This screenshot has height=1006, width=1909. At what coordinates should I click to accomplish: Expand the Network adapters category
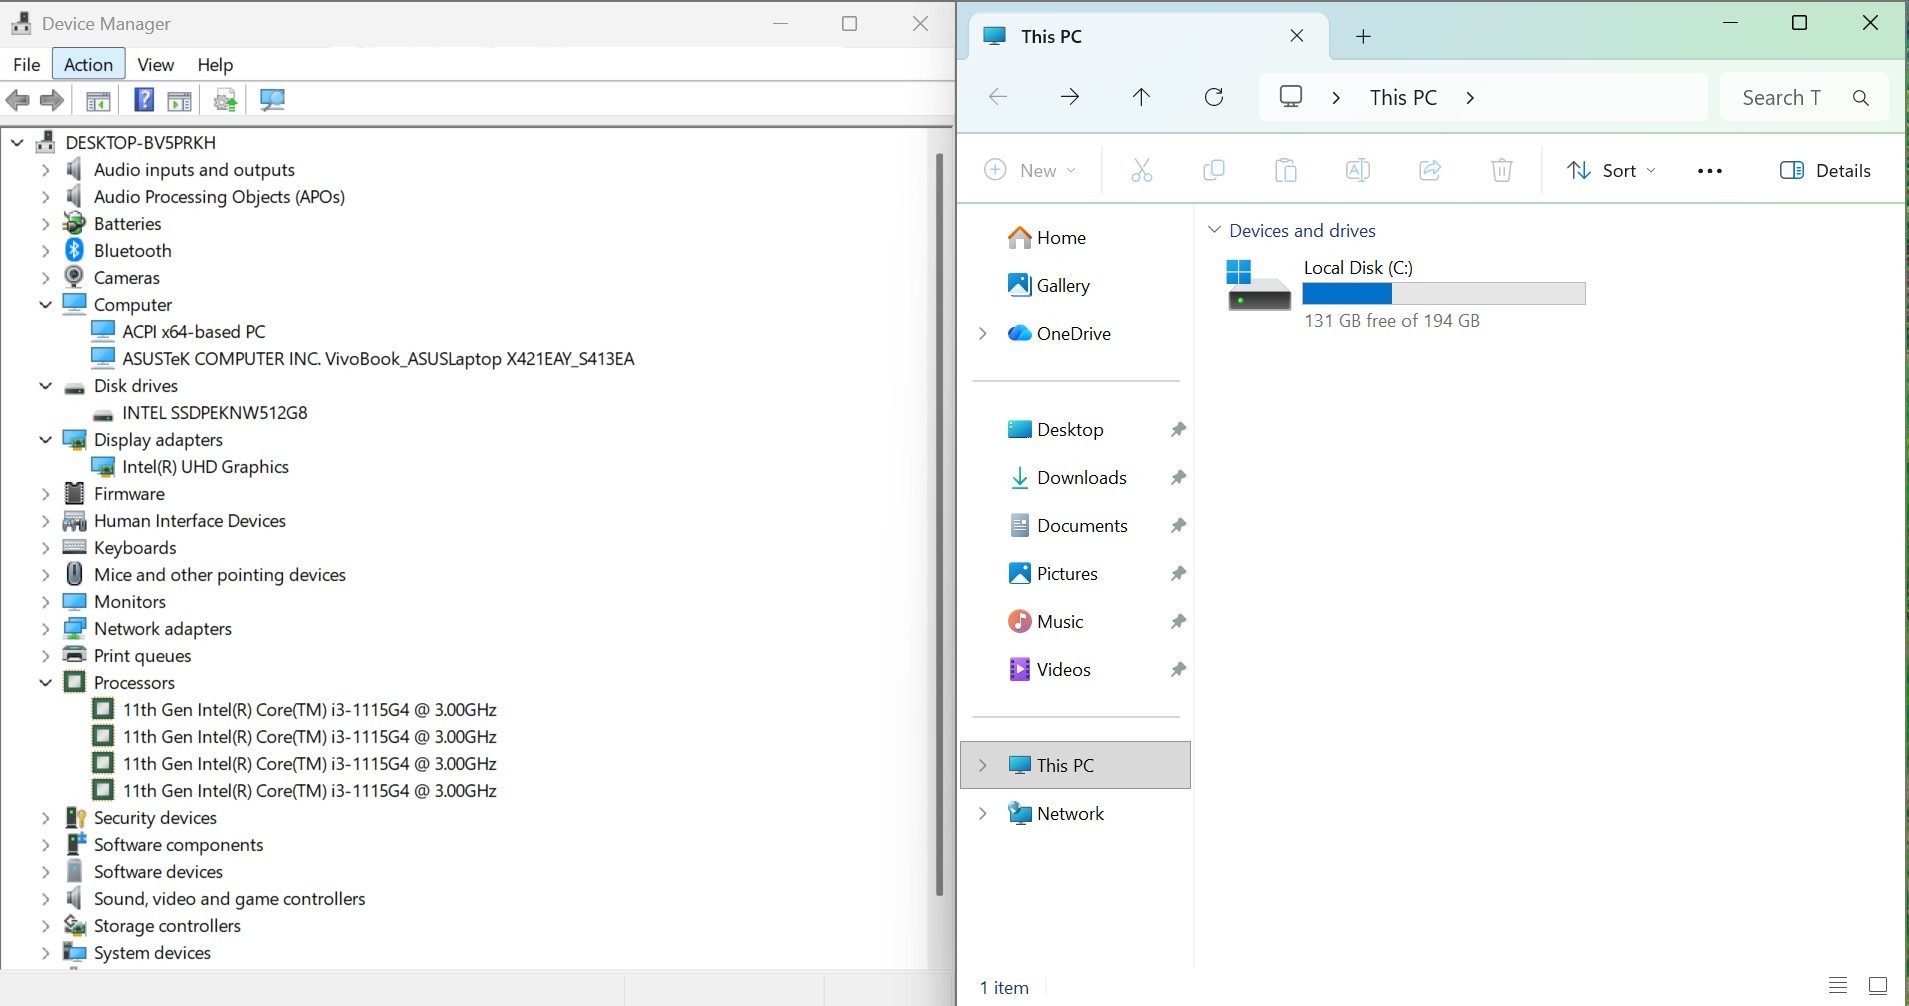pyautogui.click(x=45, y=629)
